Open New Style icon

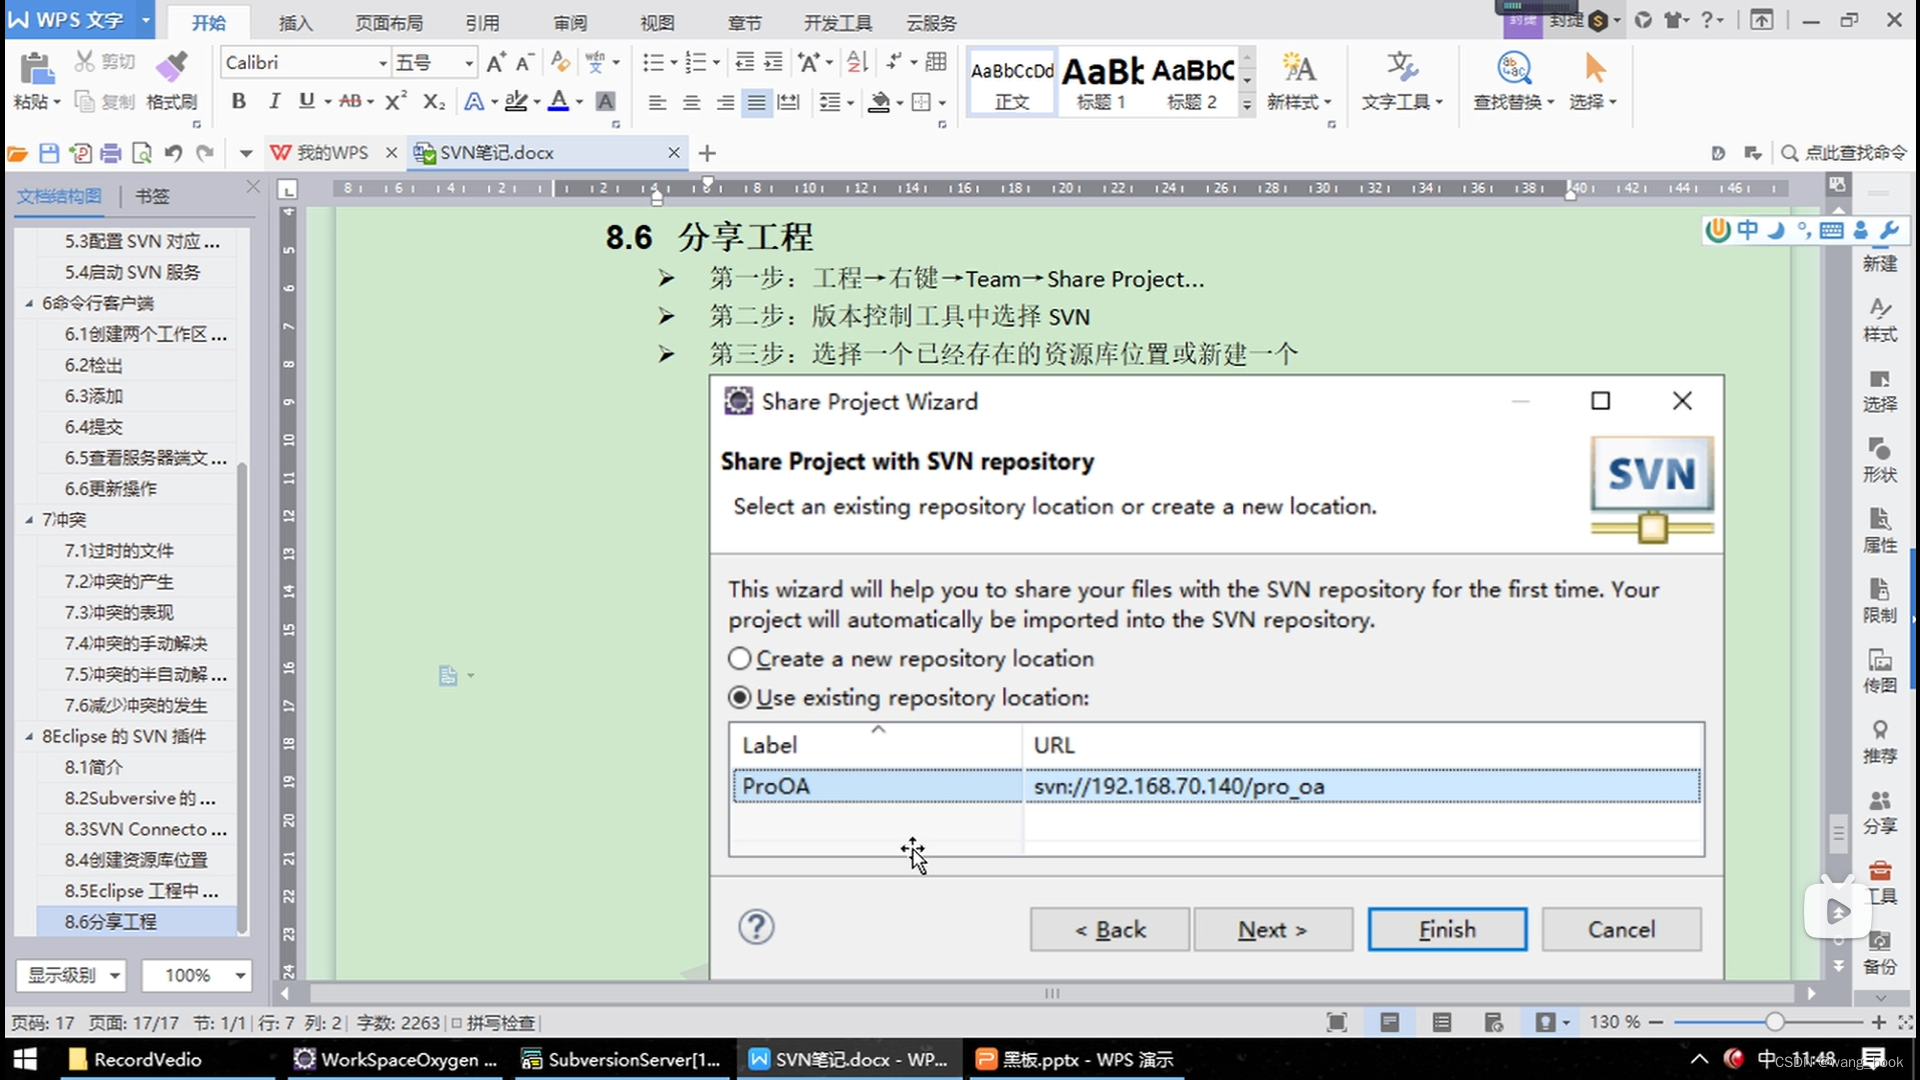point(1299,68)
